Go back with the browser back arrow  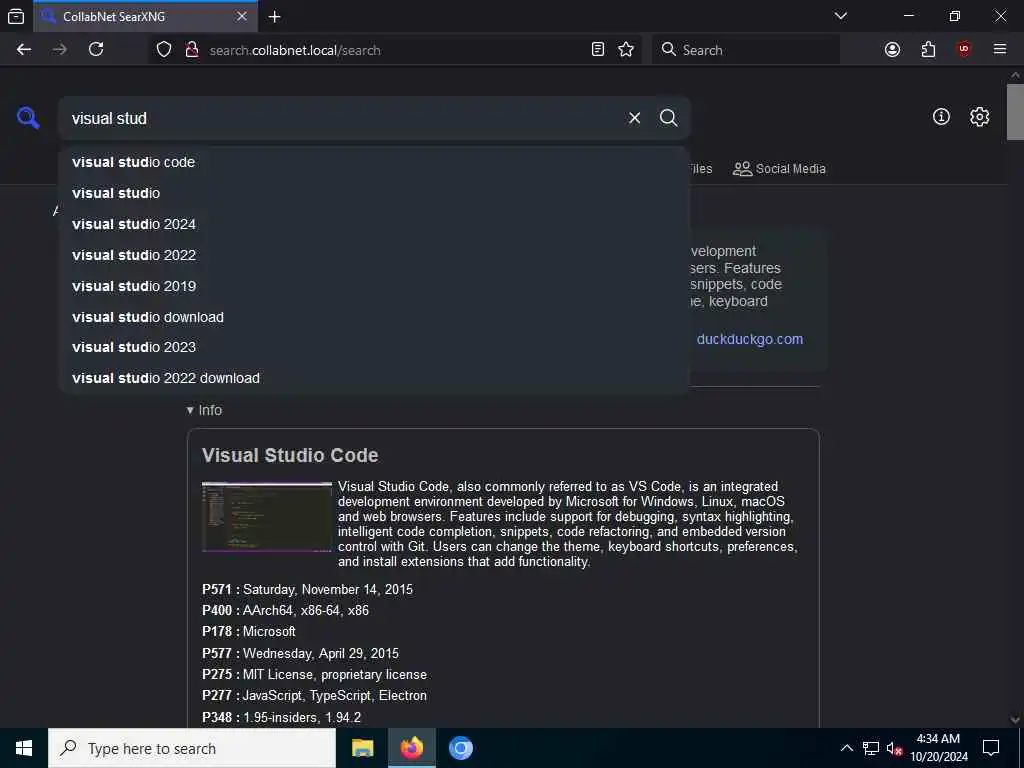coord(24,50)
